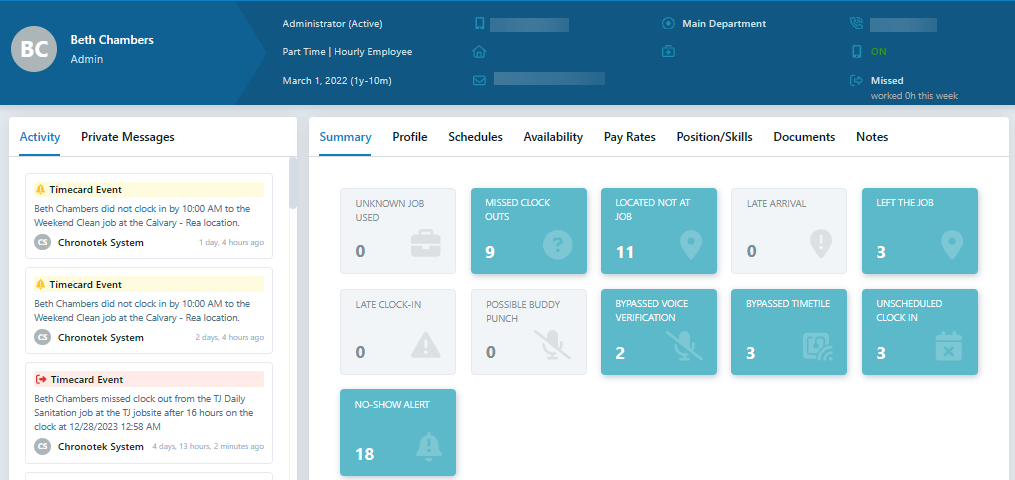The image size is (1015, 480).
Task: Open the Position/Skills tab
Action: [x=715, y=137]
